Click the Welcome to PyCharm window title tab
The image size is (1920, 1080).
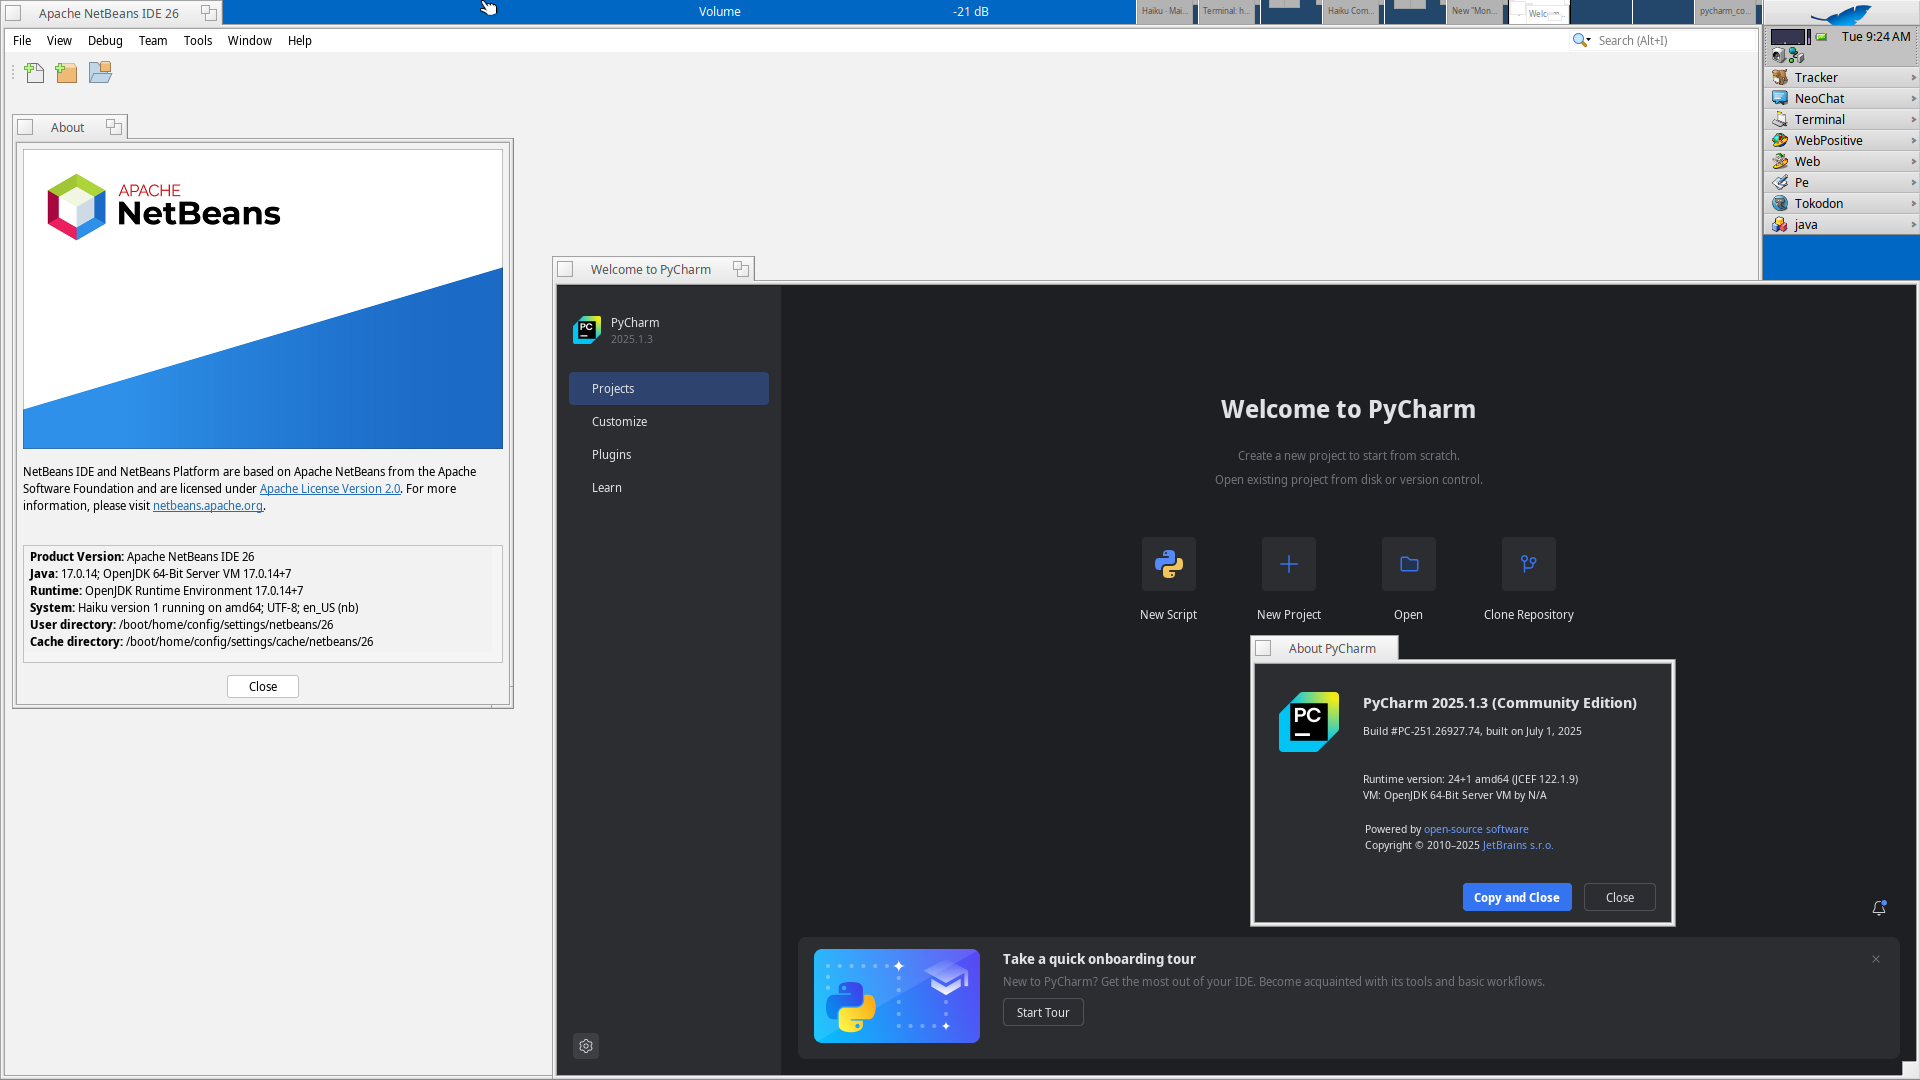pyautogui.click(x=653, y=269)
